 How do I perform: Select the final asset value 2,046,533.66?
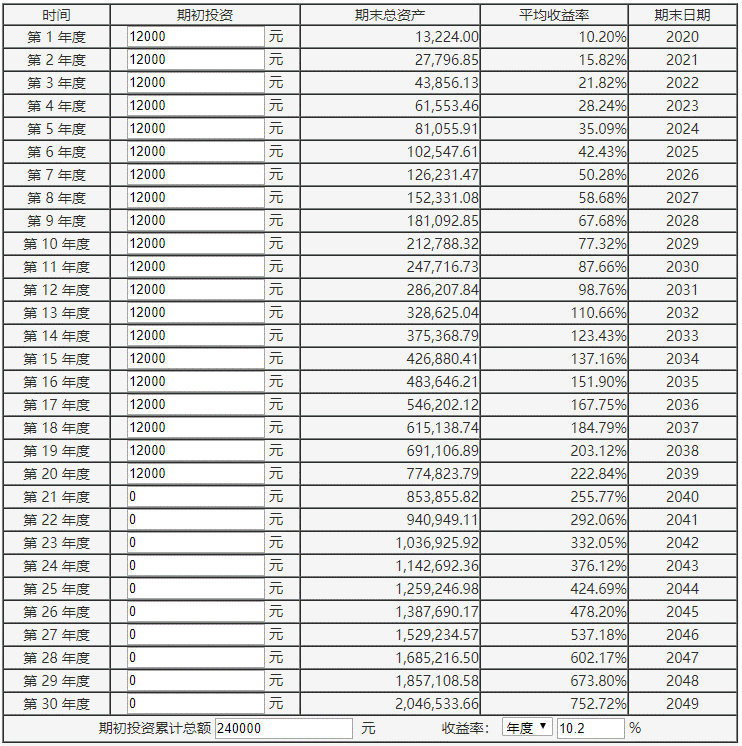pyautogui.click(x=437, y=704)
